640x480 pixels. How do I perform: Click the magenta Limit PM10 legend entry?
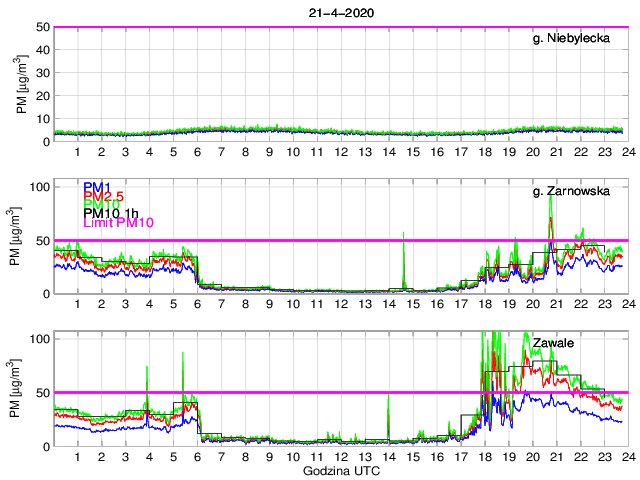[116, 224]
